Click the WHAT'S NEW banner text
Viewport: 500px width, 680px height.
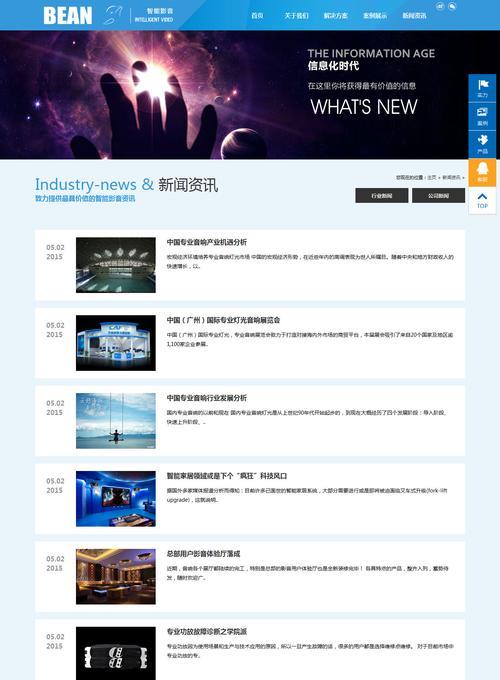(364, 107)
